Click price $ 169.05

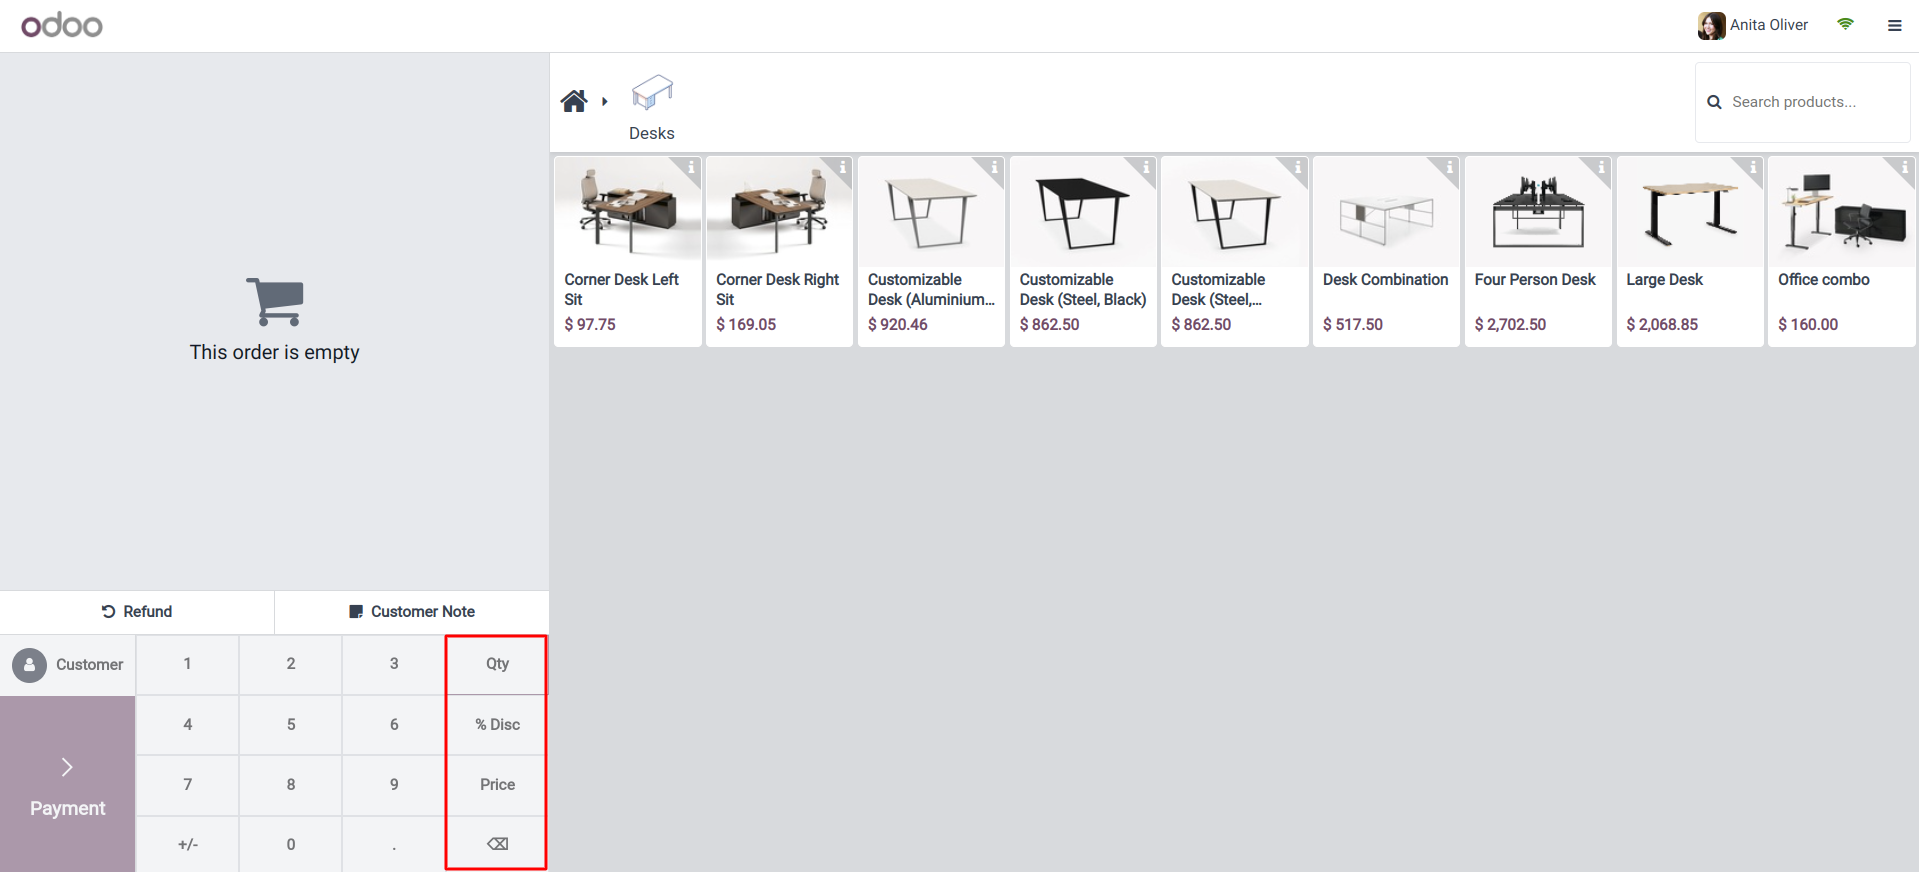pos(746,325)
